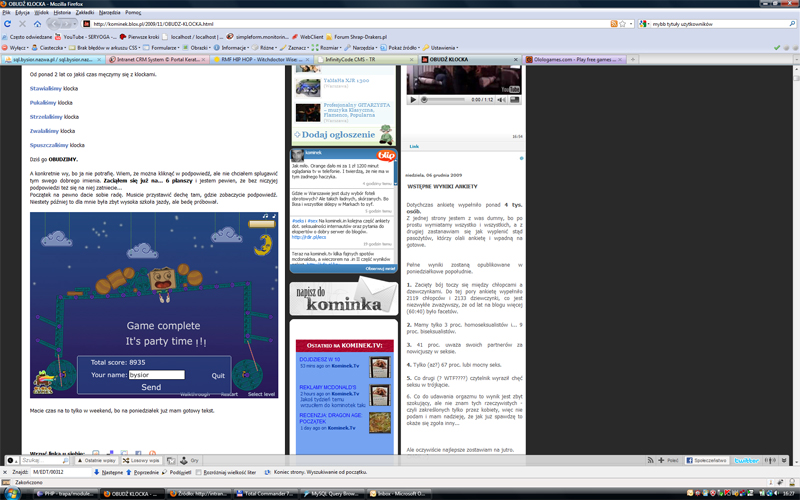This screenshot has width=800, height=500.
Task: Expand the Wyłącz web developer dropdown
Action: click(x=15, y=48)
